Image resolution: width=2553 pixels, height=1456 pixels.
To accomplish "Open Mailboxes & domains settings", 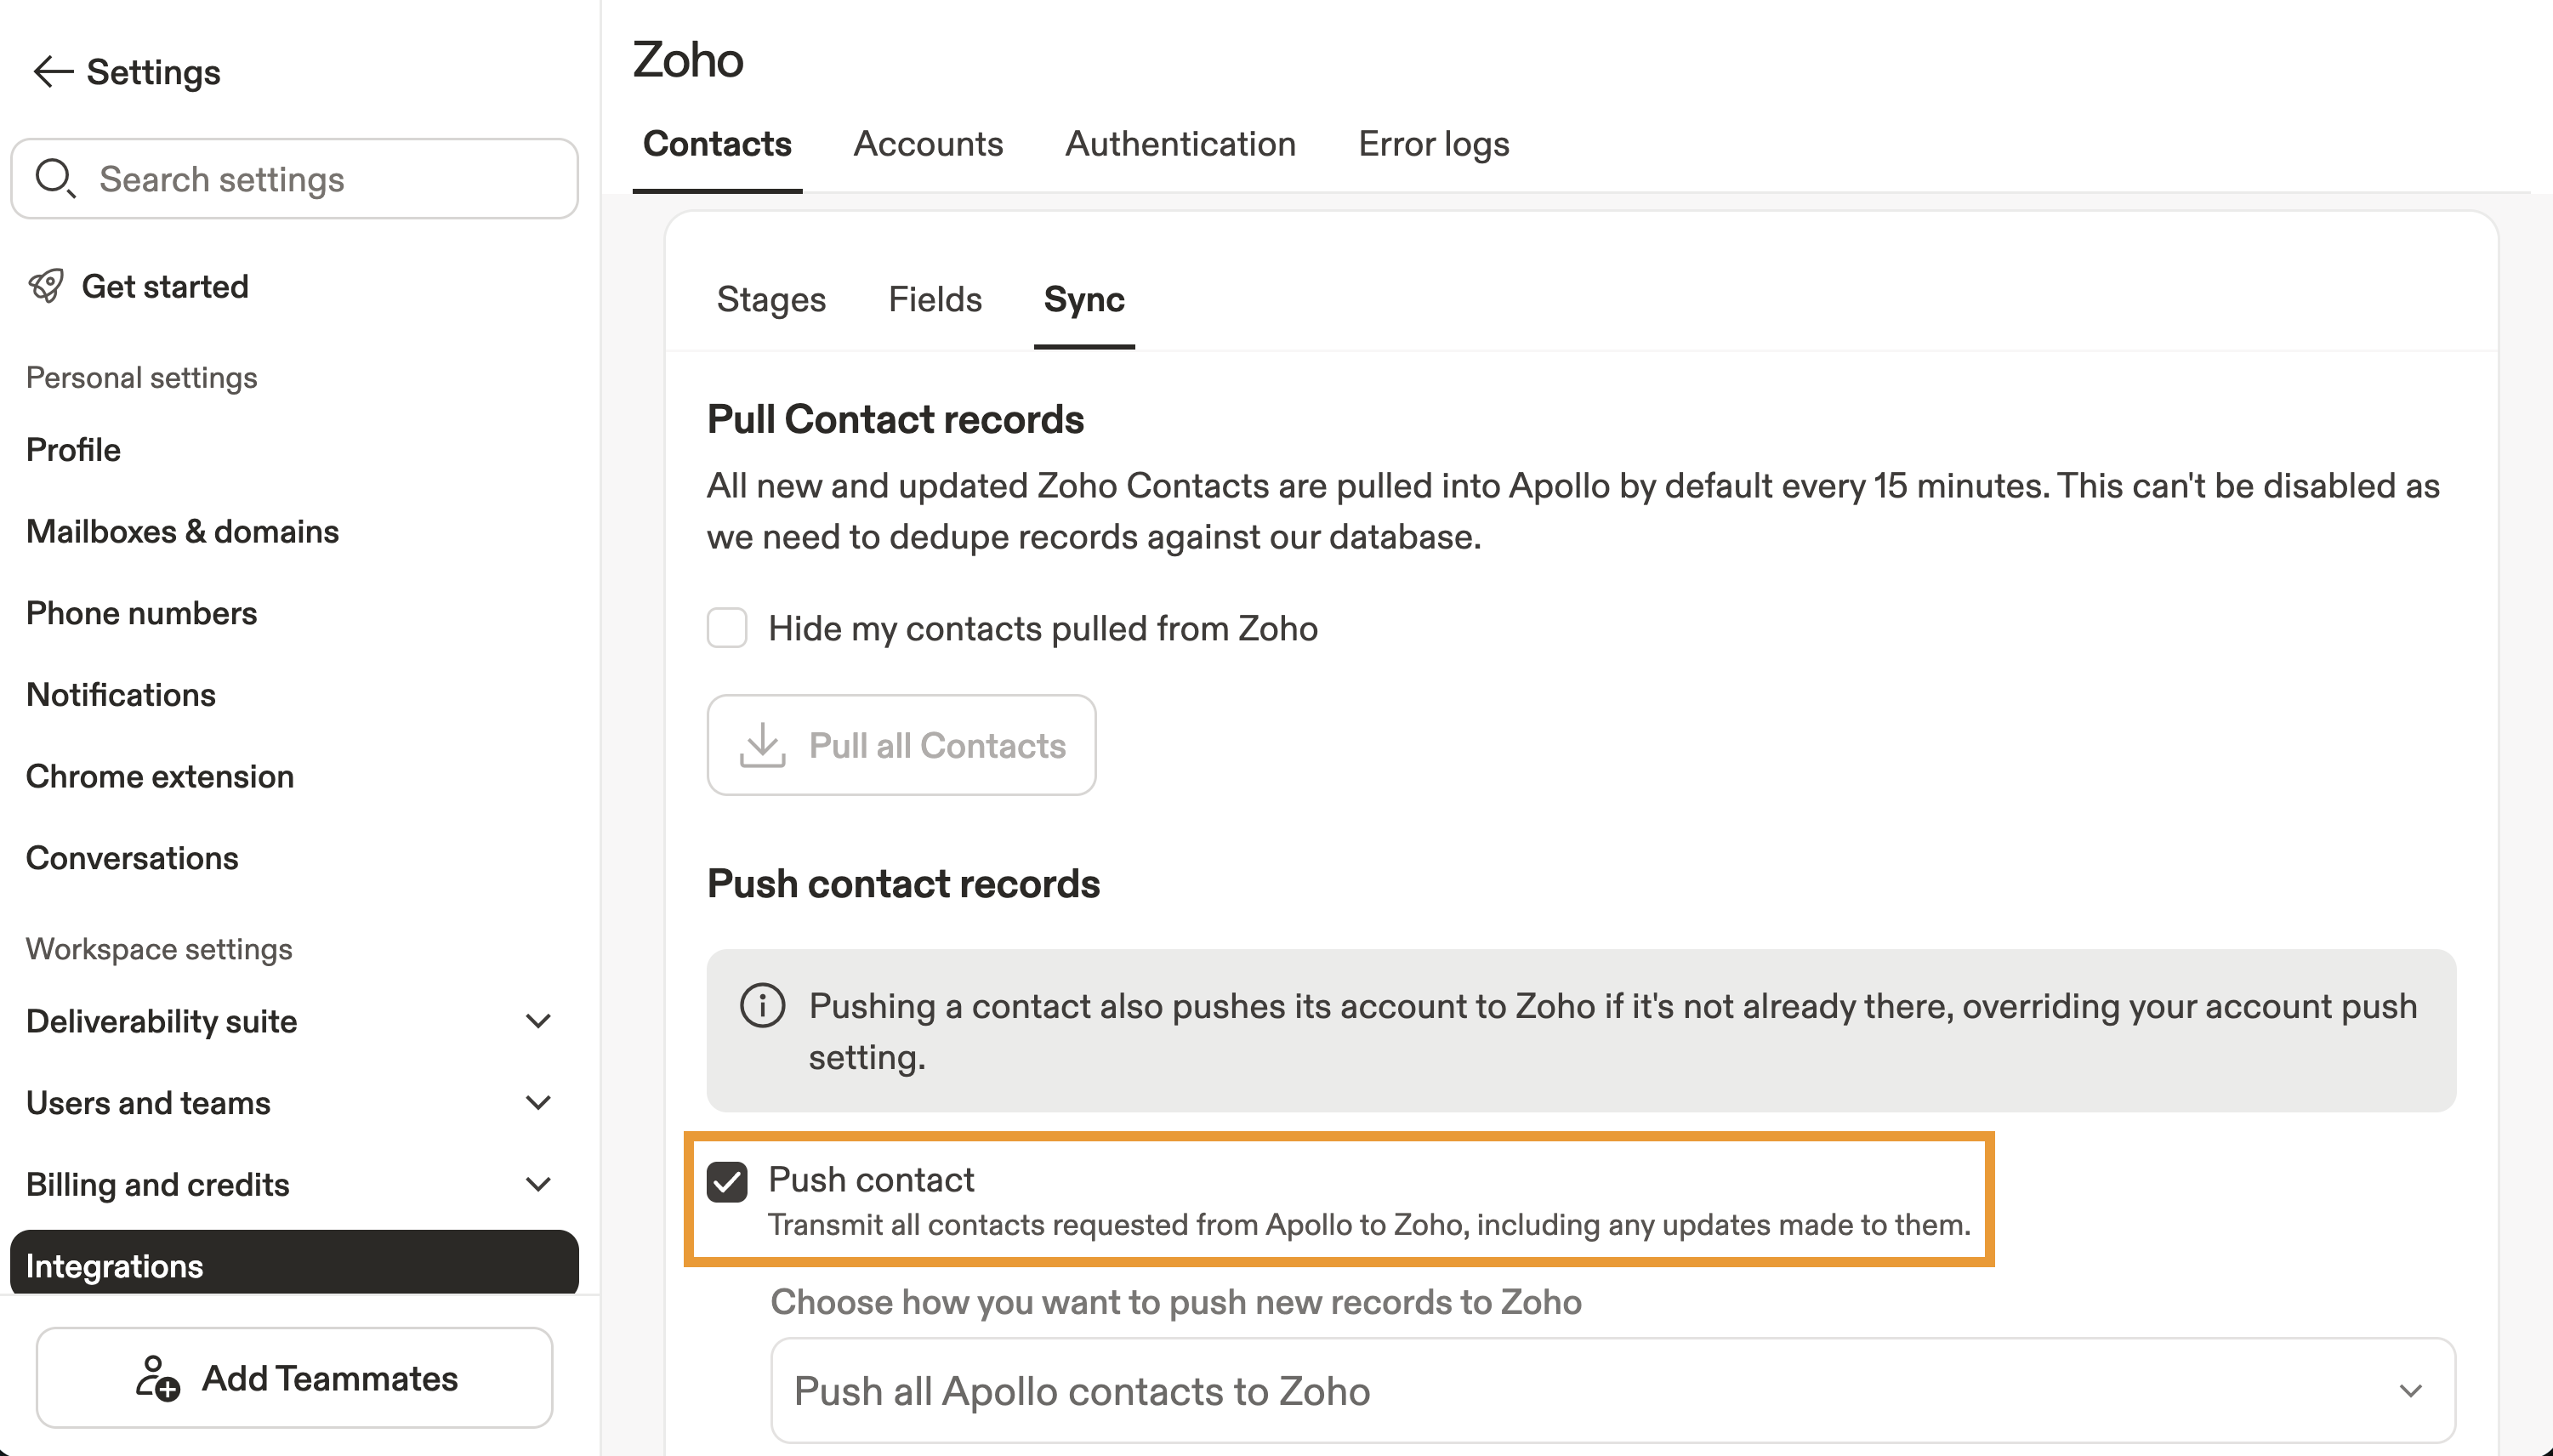I will click(x=182, y=532).
